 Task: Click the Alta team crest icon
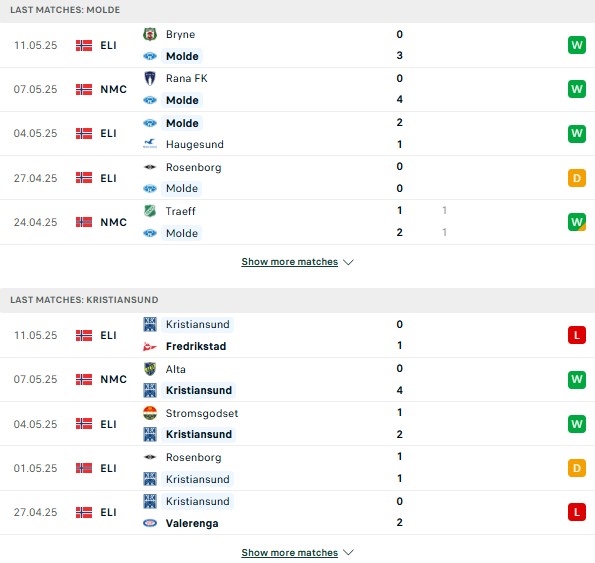150,369
